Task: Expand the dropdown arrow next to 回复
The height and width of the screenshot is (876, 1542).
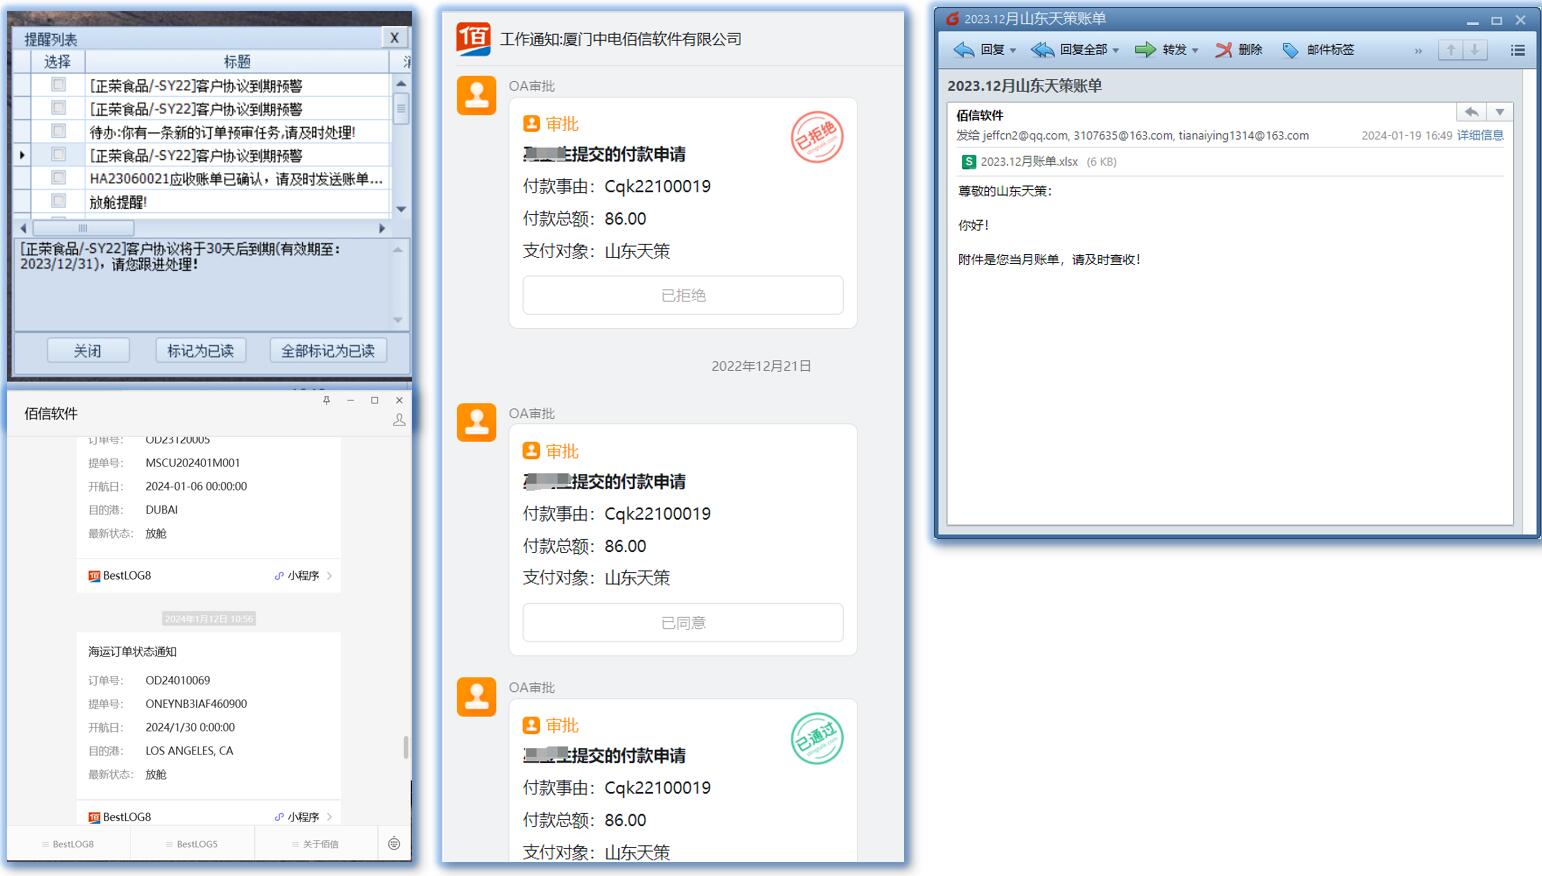Action: 1013,50
